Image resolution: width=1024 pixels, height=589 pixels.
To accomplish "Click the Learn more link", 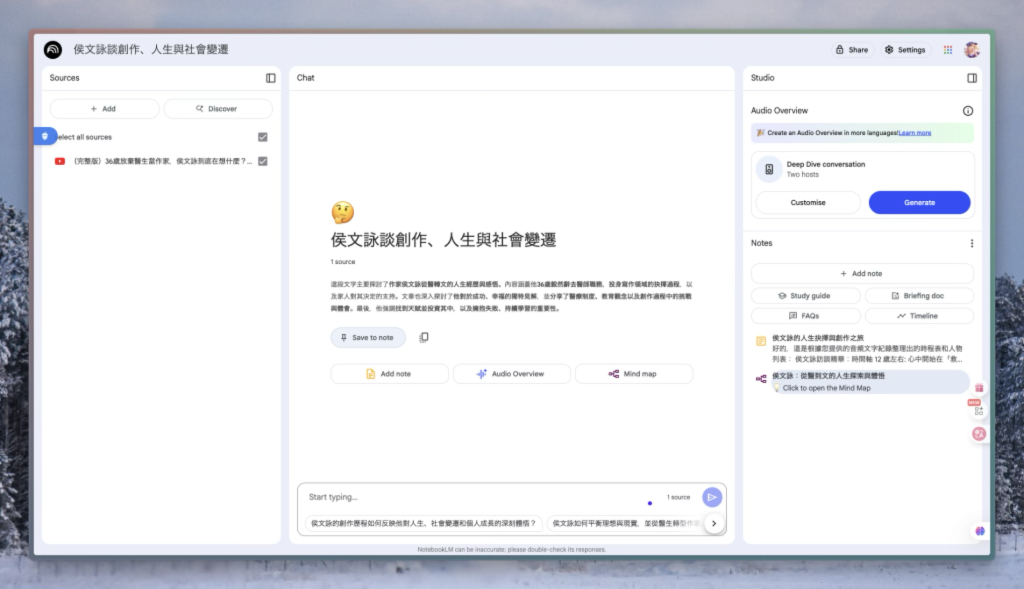I will pyautogui.click(x=915, y=133).
